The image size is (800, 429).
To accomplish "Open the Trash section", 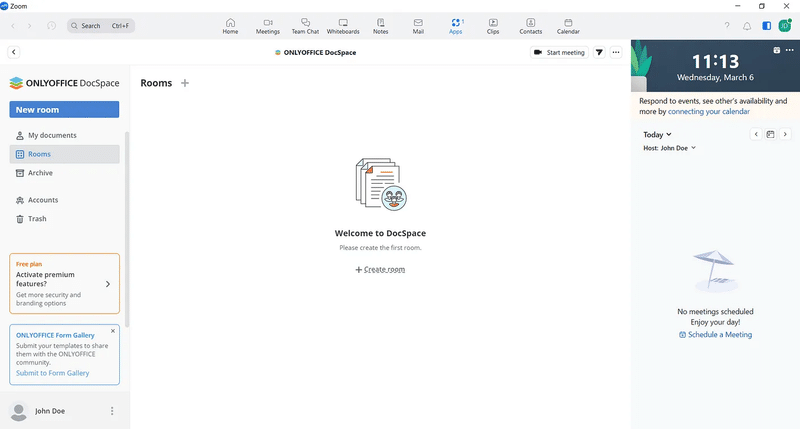I will tap(64, 219).
